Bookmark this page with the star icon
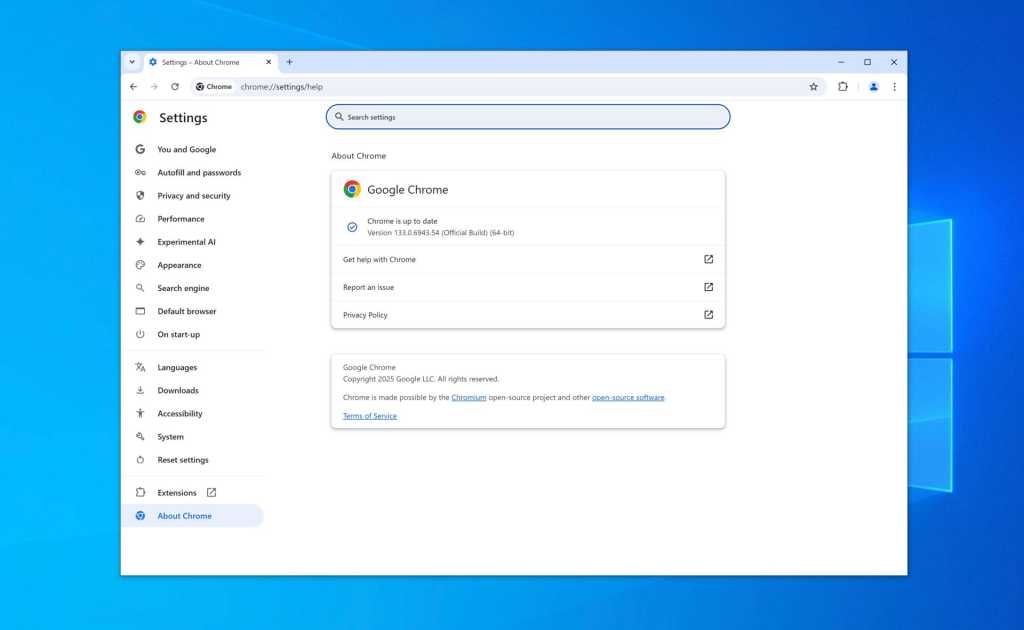 (x=813, y=87)
